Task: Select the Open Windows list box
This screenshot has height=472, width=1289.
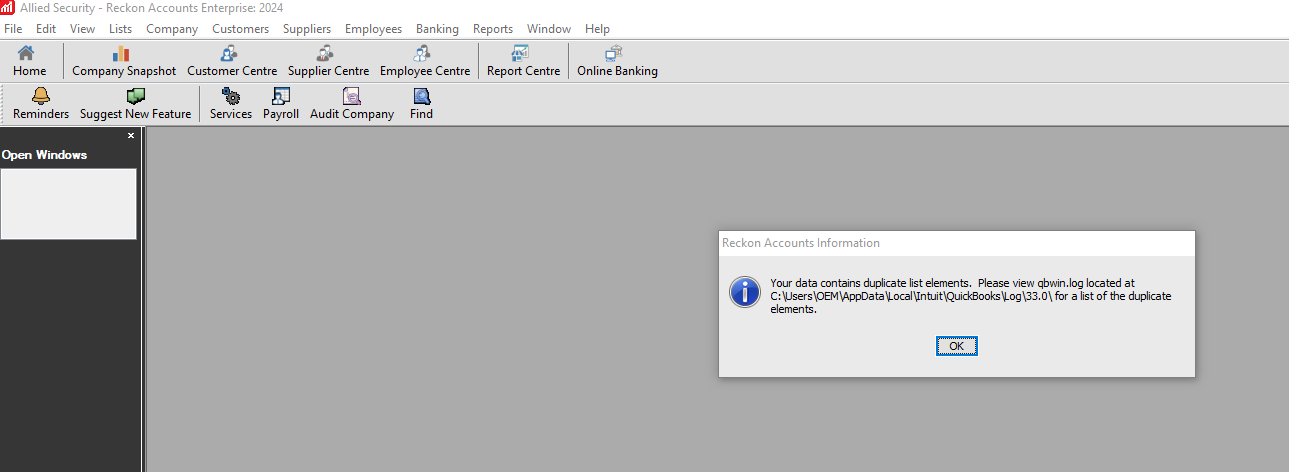Action: (x=68, y=204)
